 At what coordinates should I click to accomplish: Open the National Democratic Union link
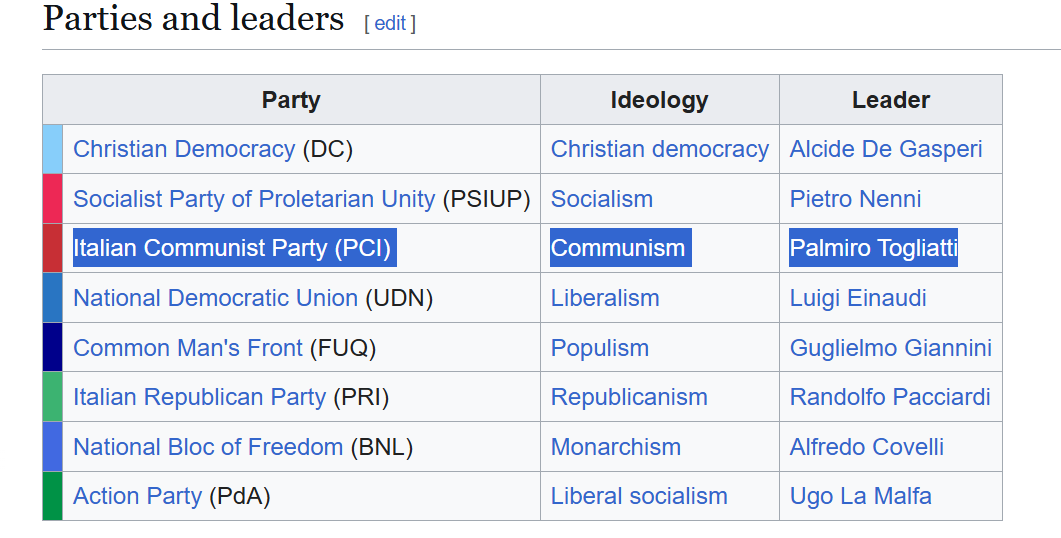215,298
